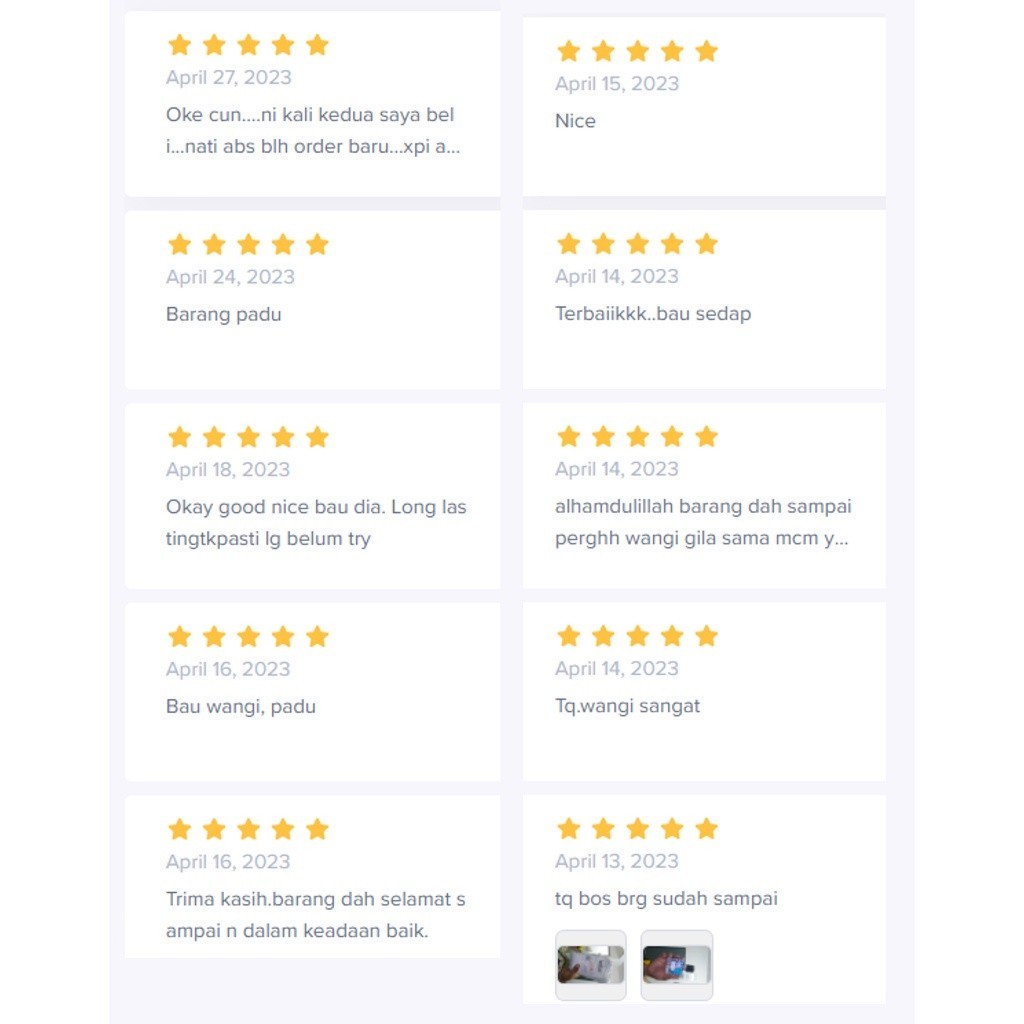
Task: Select the star rating for "Barang padu" review
Action: click(x=248, y=245)
